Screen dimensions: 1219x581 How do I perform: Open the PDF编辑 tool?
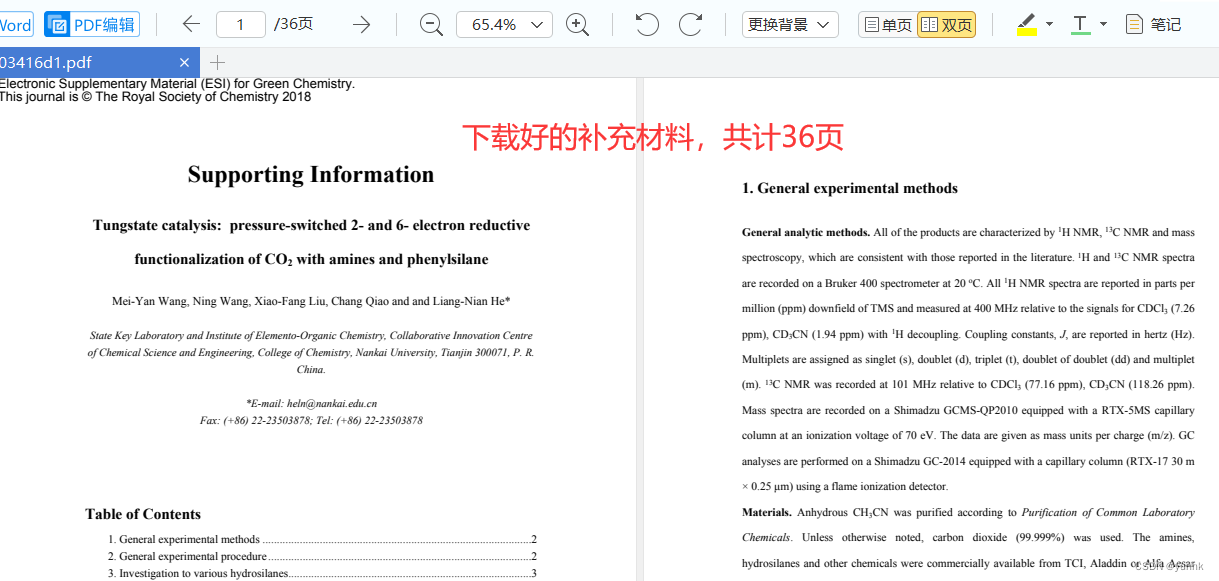click(x=91, y=24)
